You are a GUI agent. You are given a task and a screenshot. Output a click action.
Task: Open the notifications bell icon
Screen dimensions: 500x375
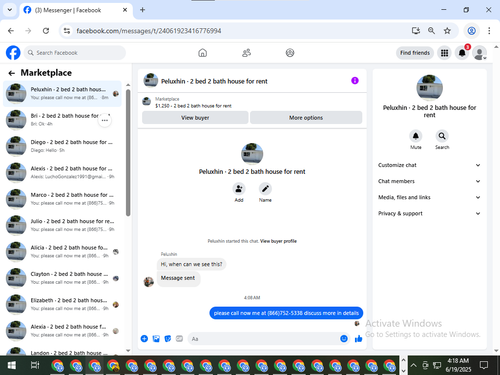point(462,53)
